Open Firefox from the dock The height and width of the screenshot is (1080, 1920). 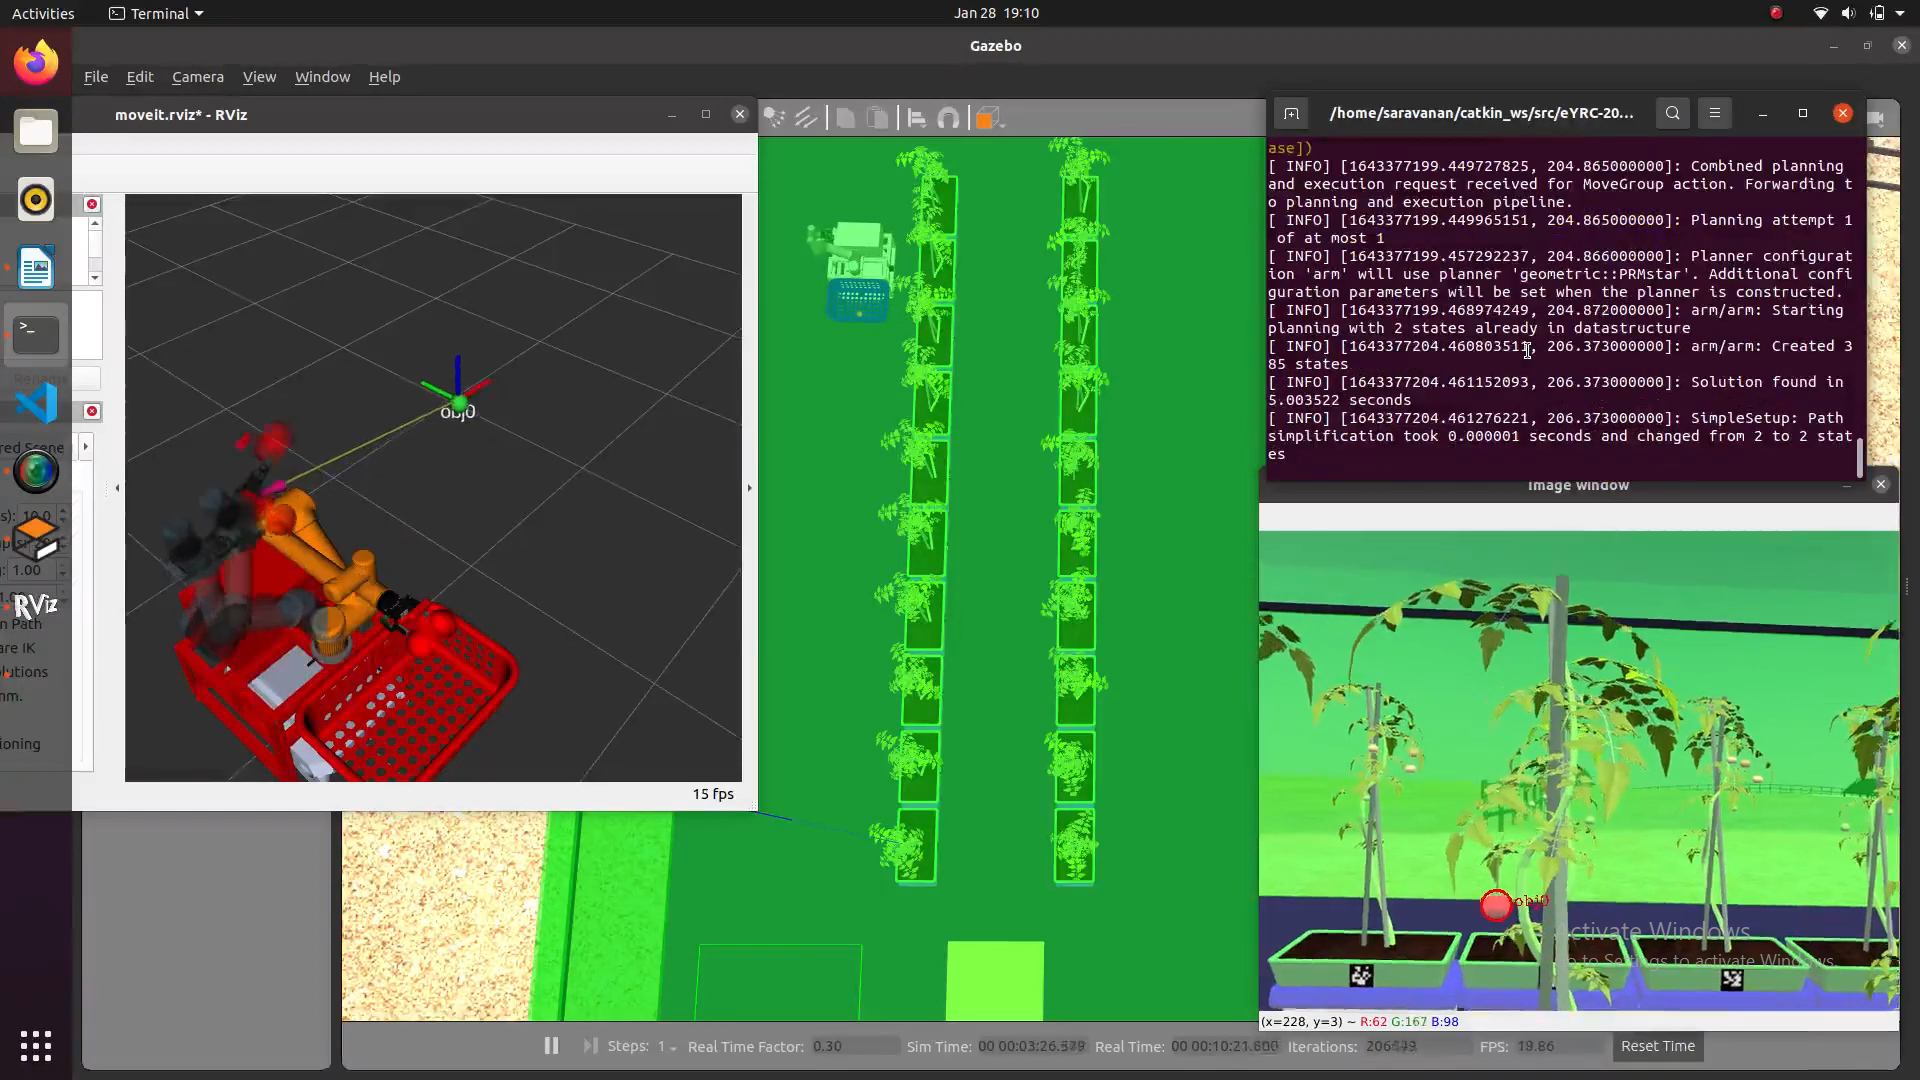[36, 63]
